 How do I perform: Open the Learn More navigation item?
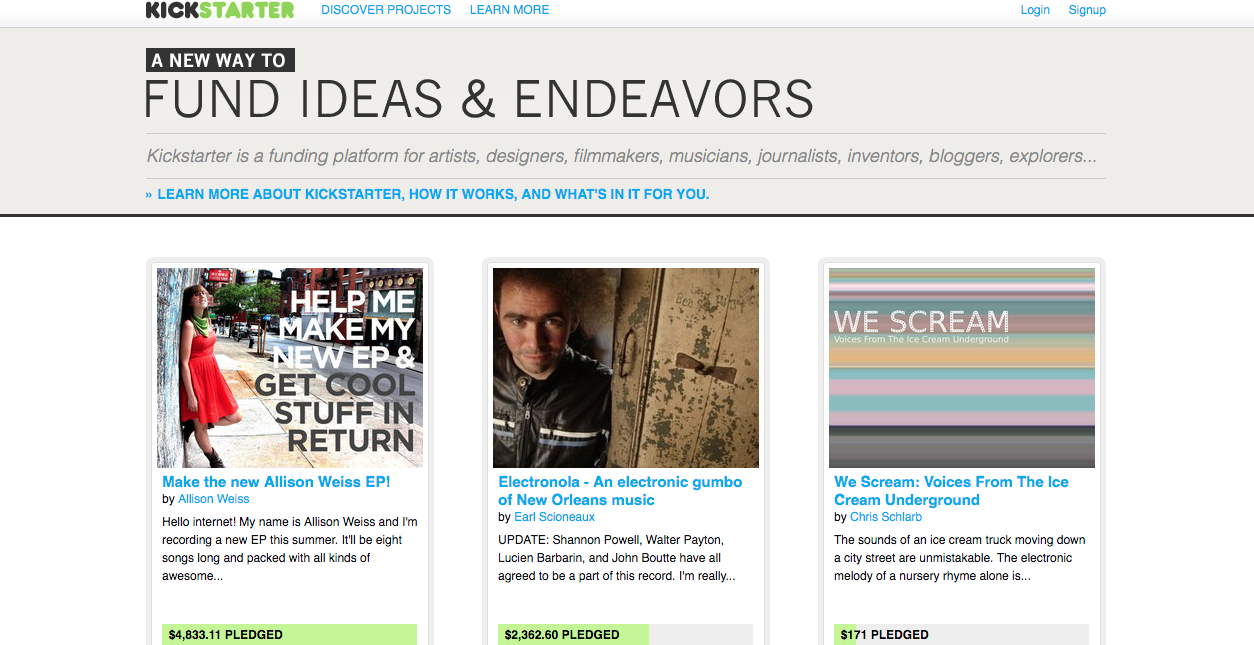tap(509, 10)
